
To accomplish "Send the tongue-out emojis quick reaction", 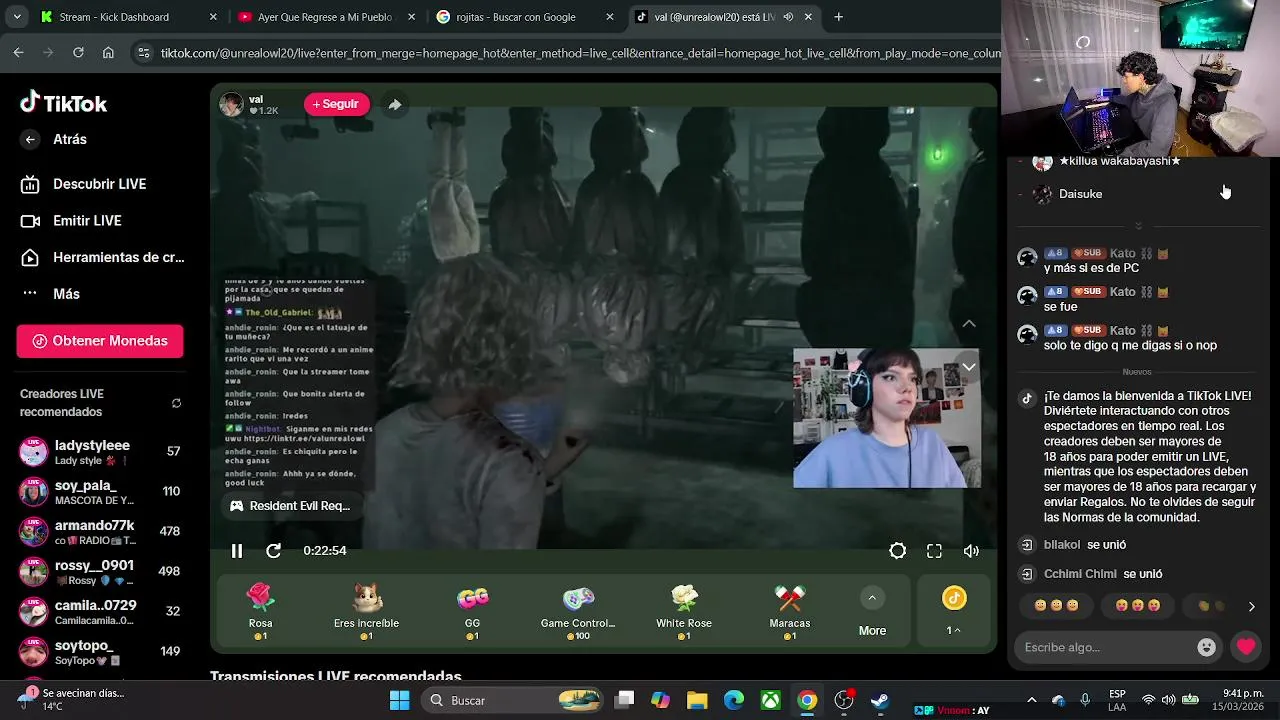I will pos(1137,606).
